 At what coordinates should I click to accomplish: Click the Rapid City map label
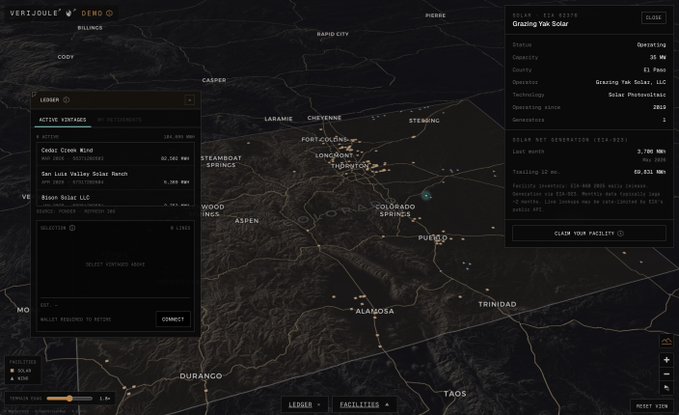[333, 34]
